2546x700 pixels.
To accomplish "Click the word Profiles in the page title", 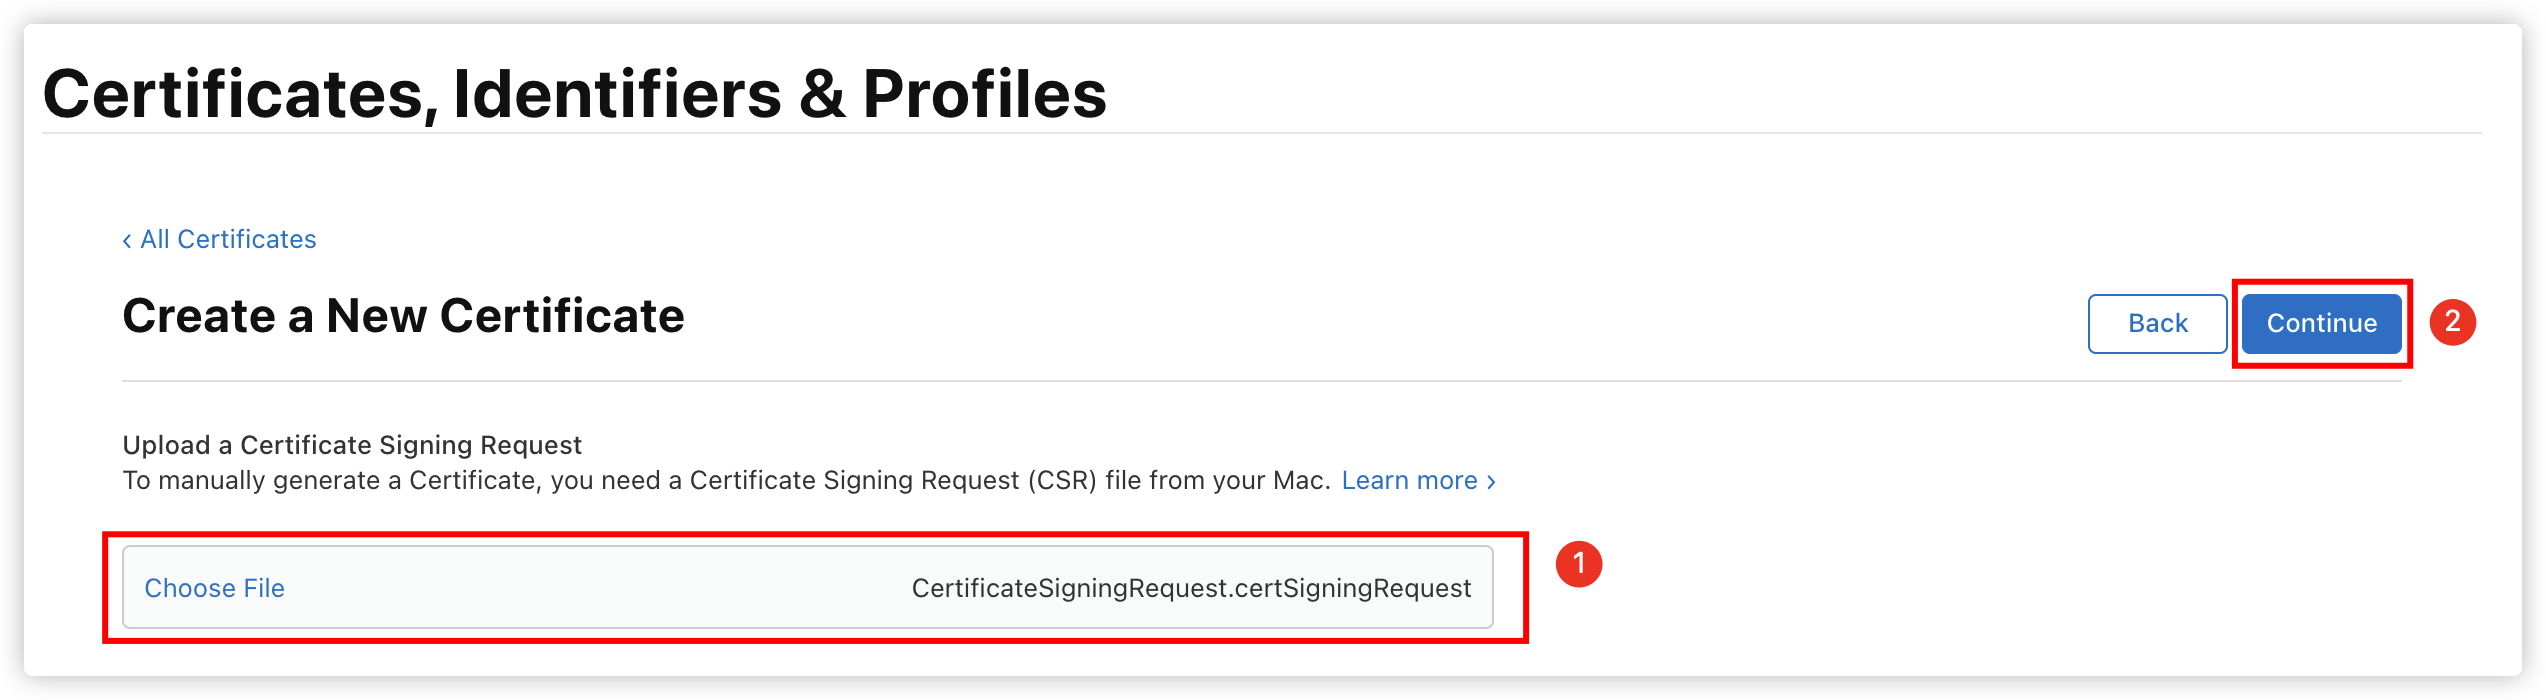I will (x=984, y=94).
